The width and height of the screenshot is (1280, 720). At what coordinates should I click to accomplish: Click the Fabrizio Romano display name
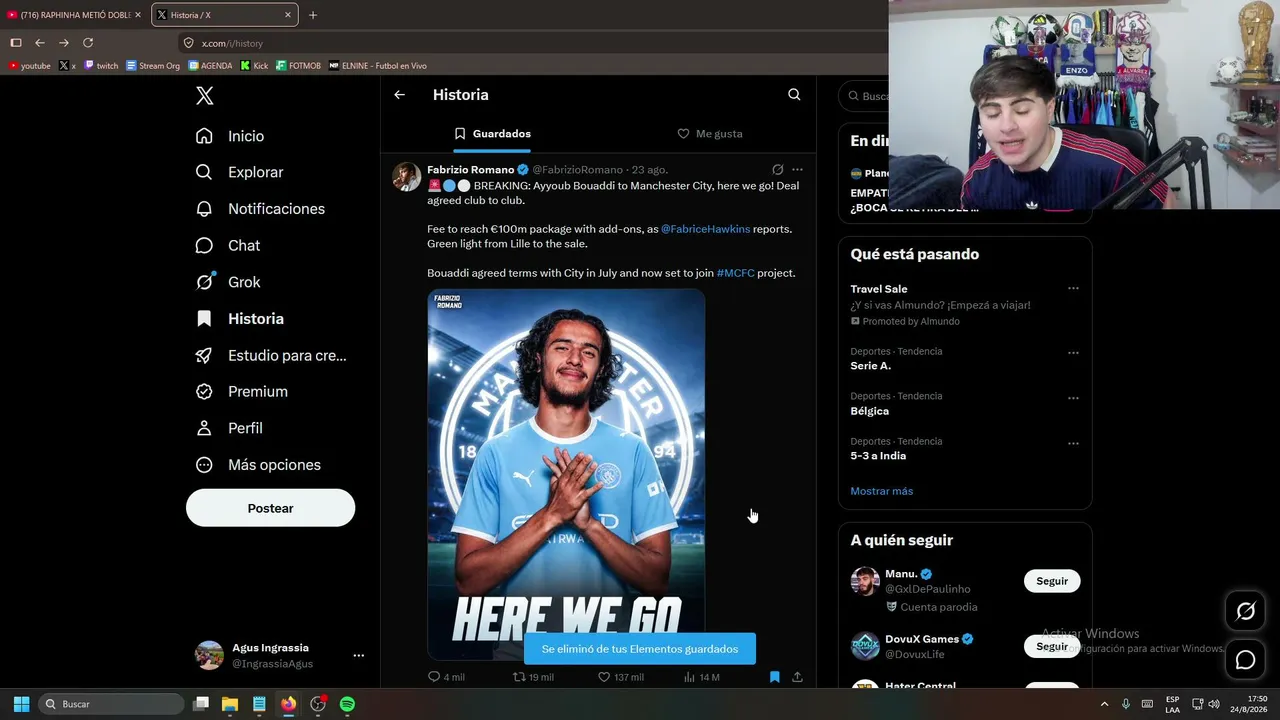coord(470,170)
